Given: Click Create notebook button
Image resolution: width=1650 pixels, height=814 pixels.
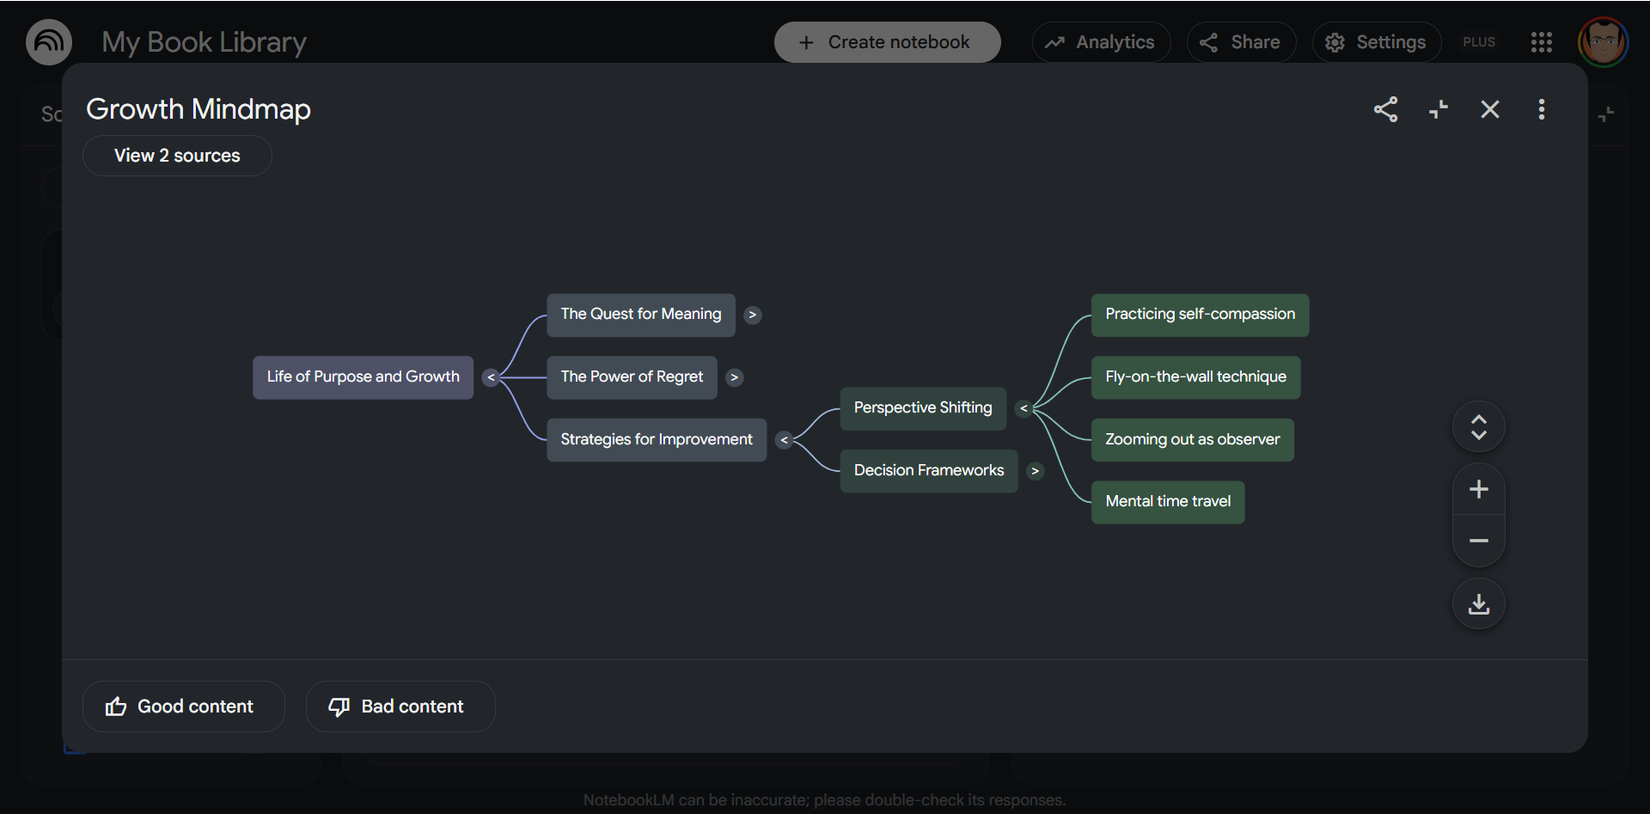Looking at the screenshot, I should [887, 42].
